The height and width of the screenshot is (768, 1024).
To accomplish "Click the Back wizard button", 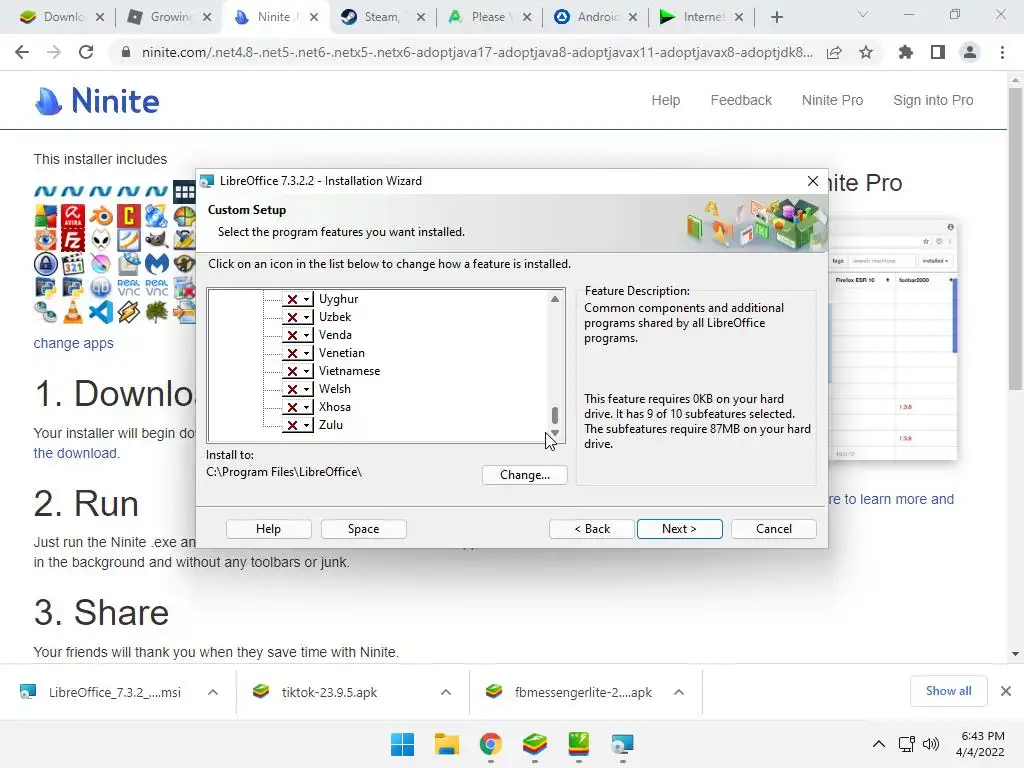I will (x=592, y=529).
